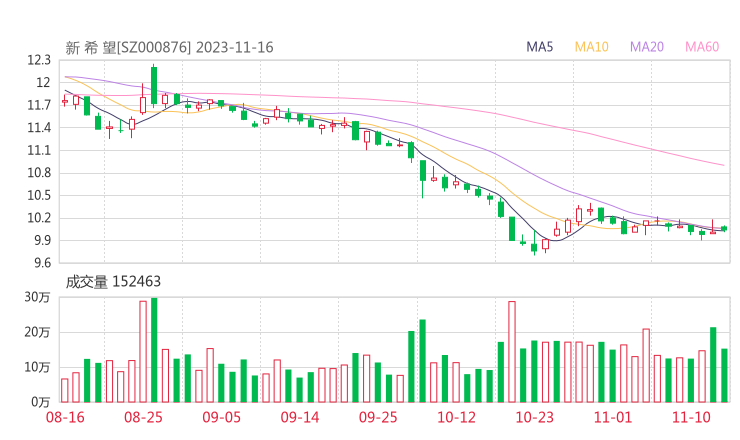Click the 11.7 price axis label
The height and width of the screenshot is (440, 740).
tap(39, 105)
